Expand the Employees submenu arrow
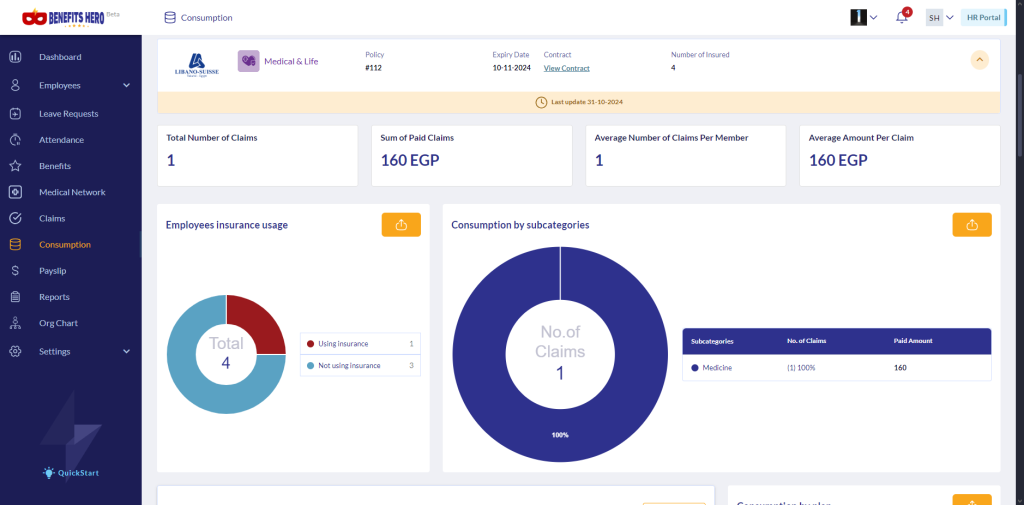 point(127,86)
